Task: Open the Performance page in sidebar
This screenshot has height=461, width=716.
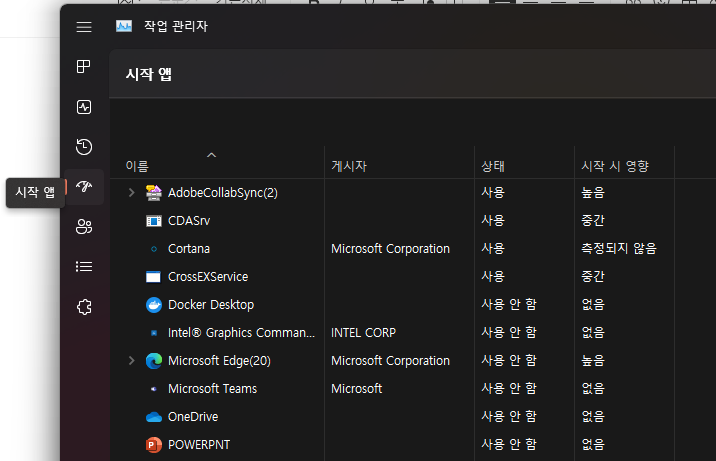Action: pyautogui.click(x=84, y=107)
